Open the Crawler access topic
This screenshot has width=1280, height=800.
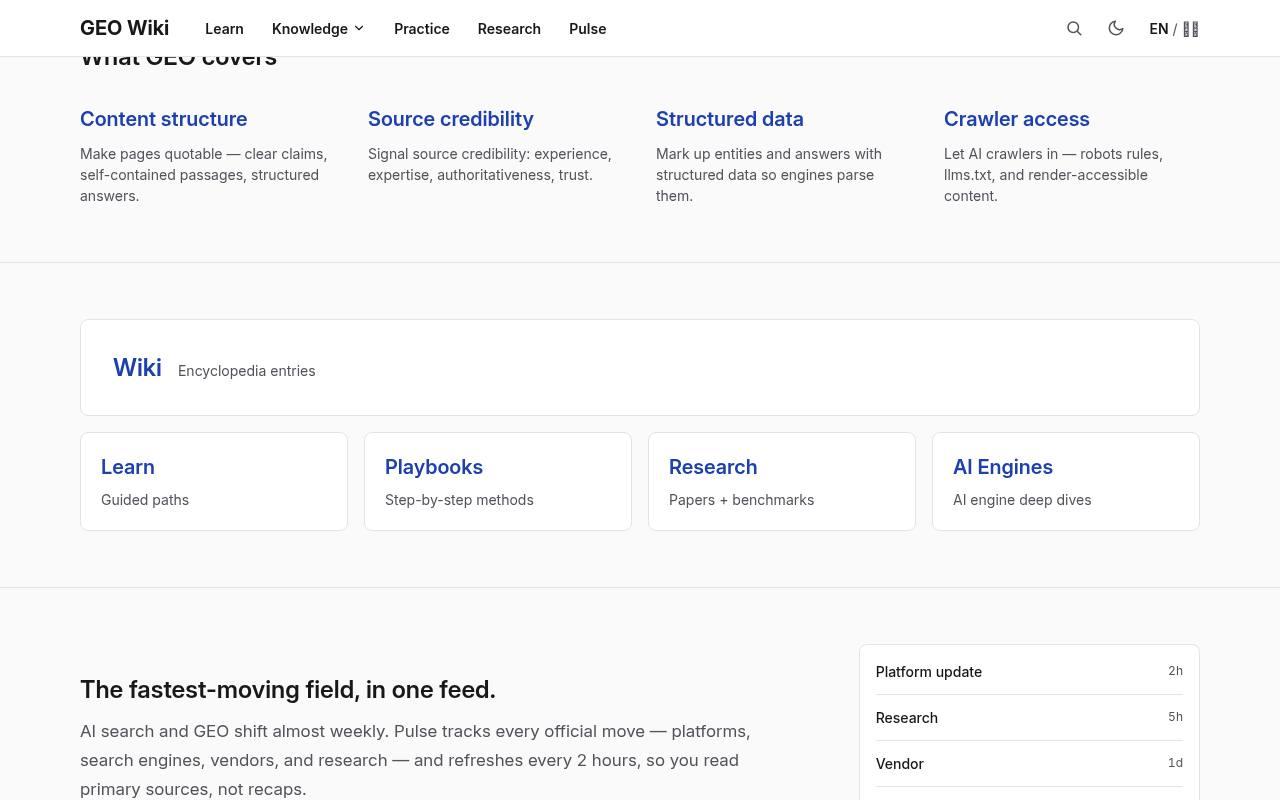(1017, 119)
